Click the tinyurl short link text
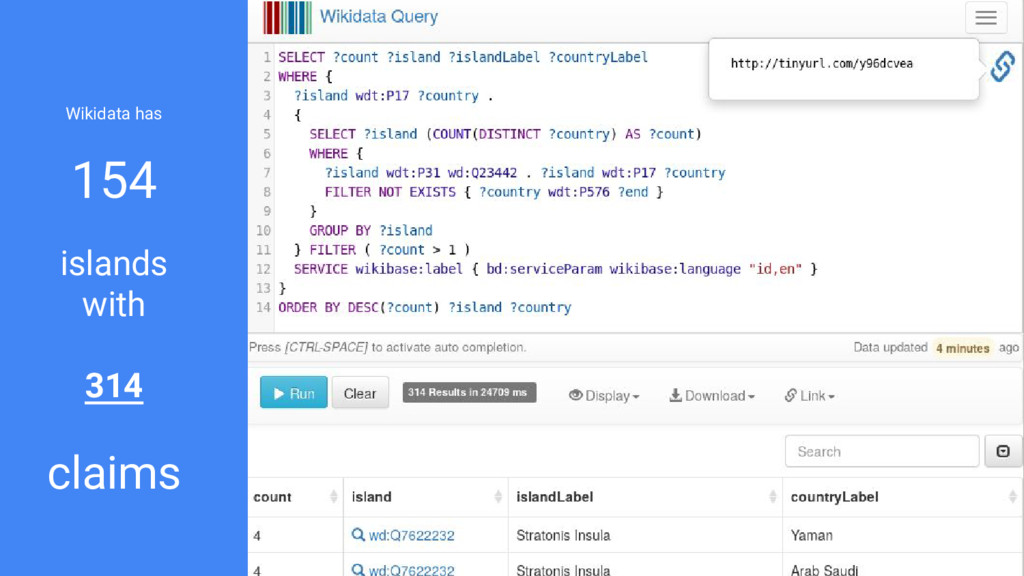The width and height of the screenshot is (1024, 576). (822, 63)
